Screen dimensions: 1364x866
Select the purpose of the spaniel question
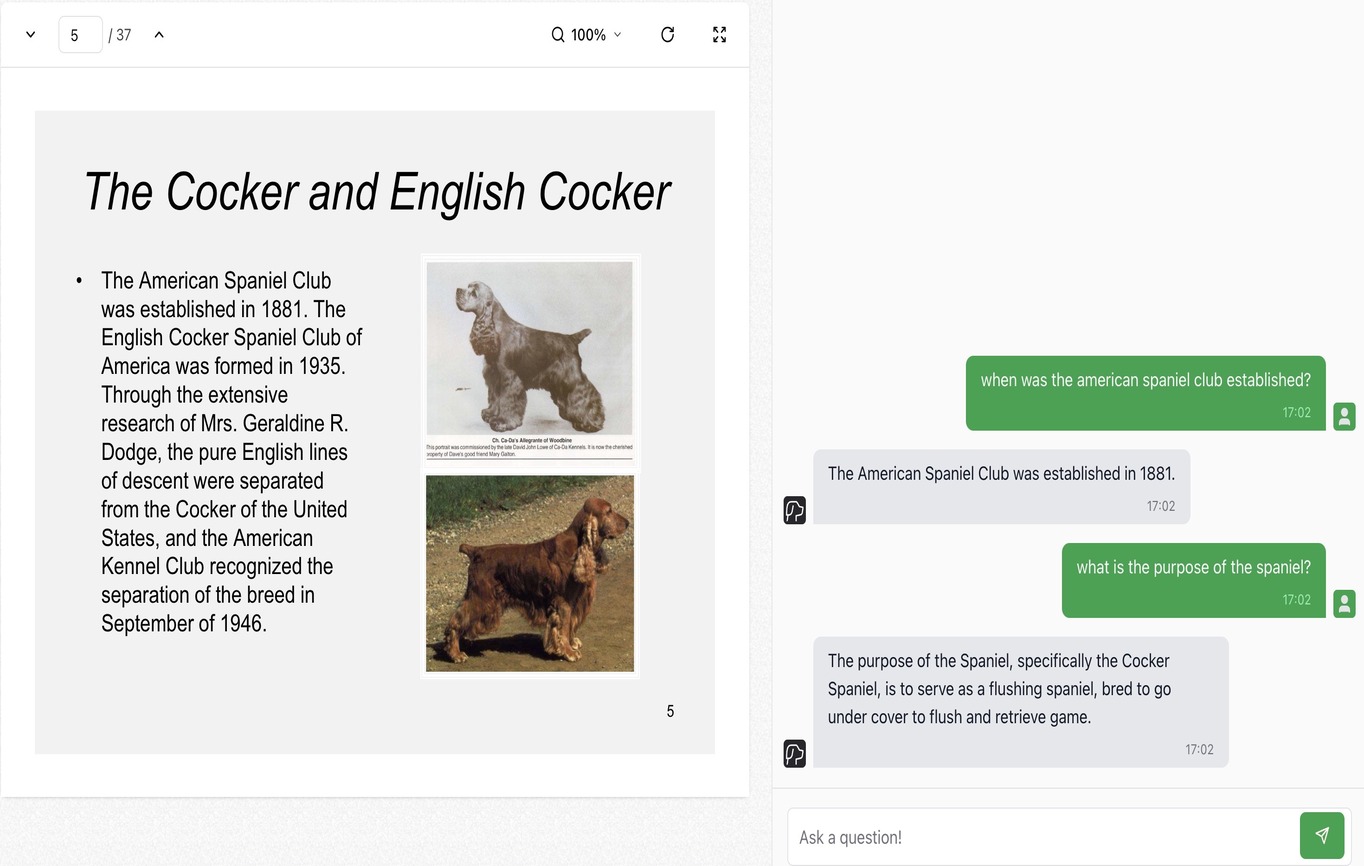tap(1193, 580)
